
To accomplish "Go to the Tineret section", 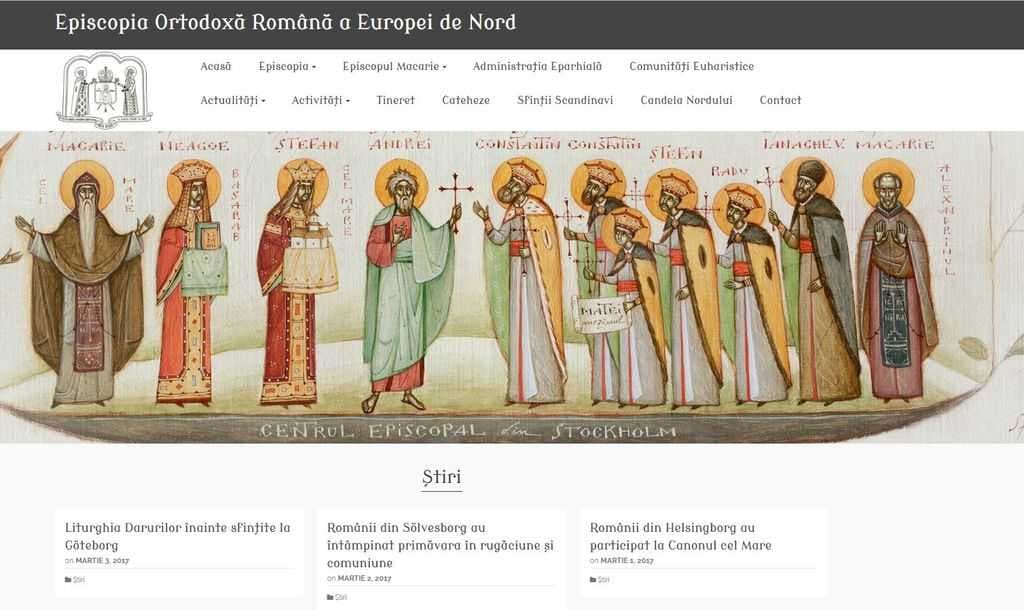I will (395, 100).
